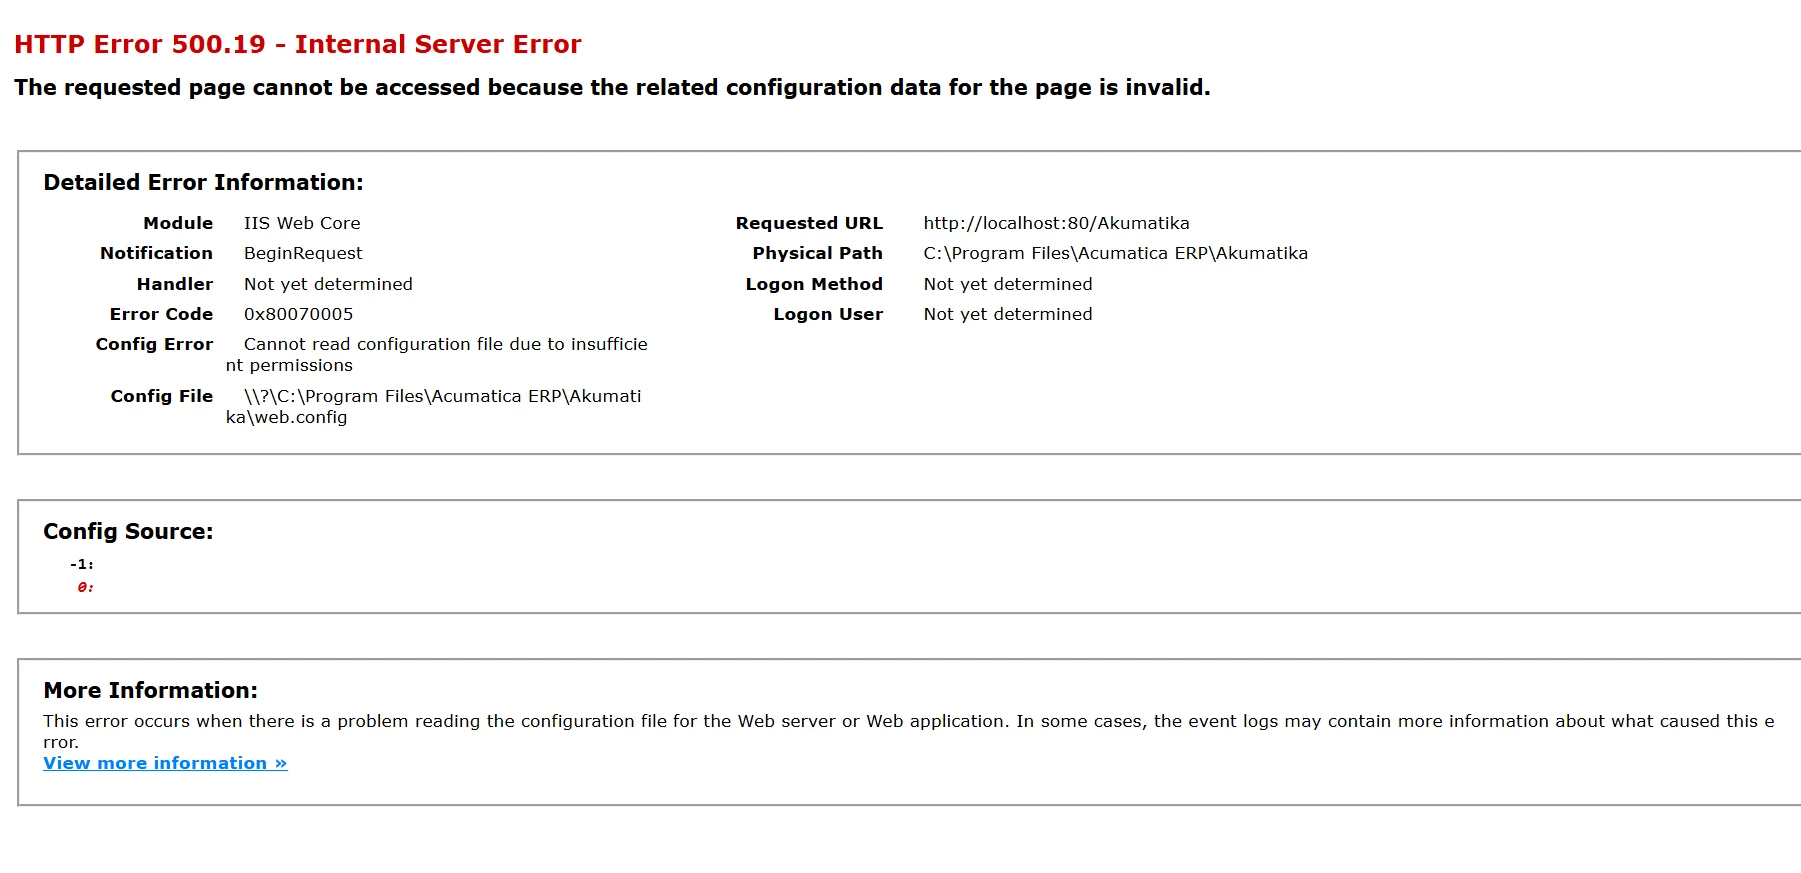The width and height of the screenshot is (1801, 873).
Task: Click the 'Logon User' label
Action: 828,314
